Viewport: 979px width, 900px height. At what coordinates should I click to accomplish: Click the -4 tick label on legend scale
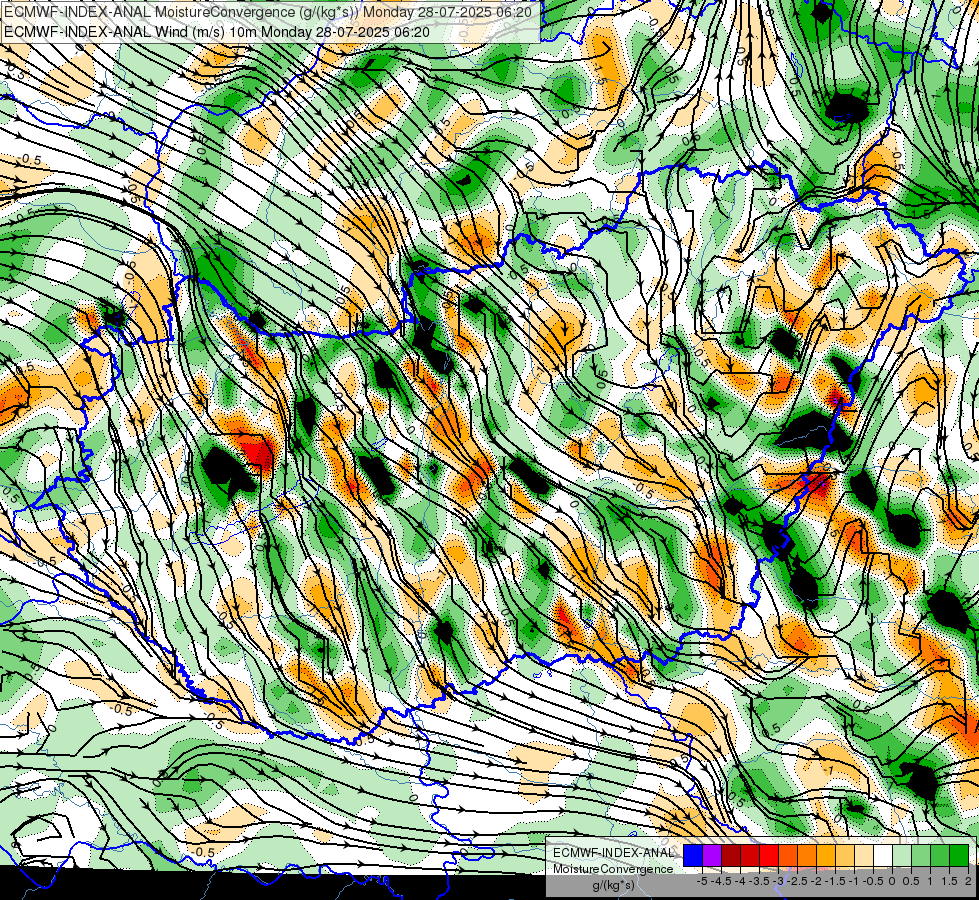pos(740,881)
